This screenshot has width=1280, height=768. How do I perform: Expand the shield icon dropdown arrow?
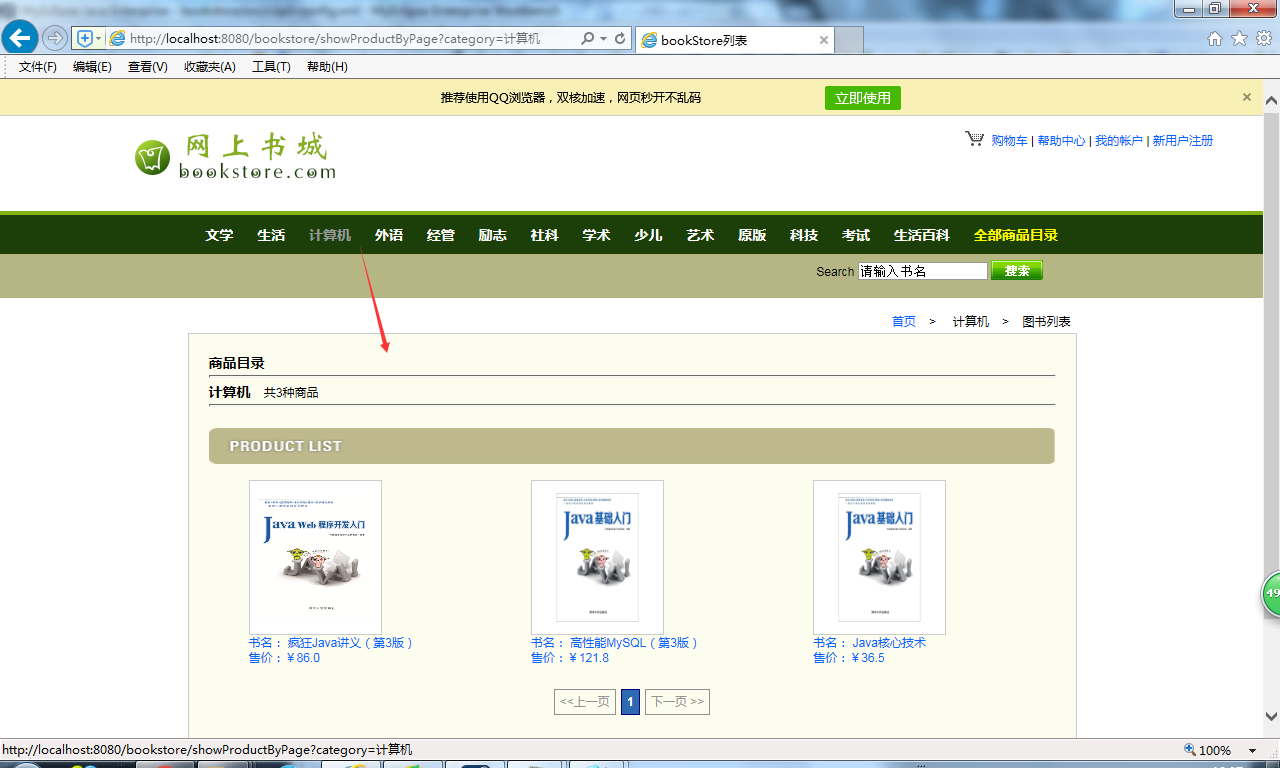[x=98, y=38]
